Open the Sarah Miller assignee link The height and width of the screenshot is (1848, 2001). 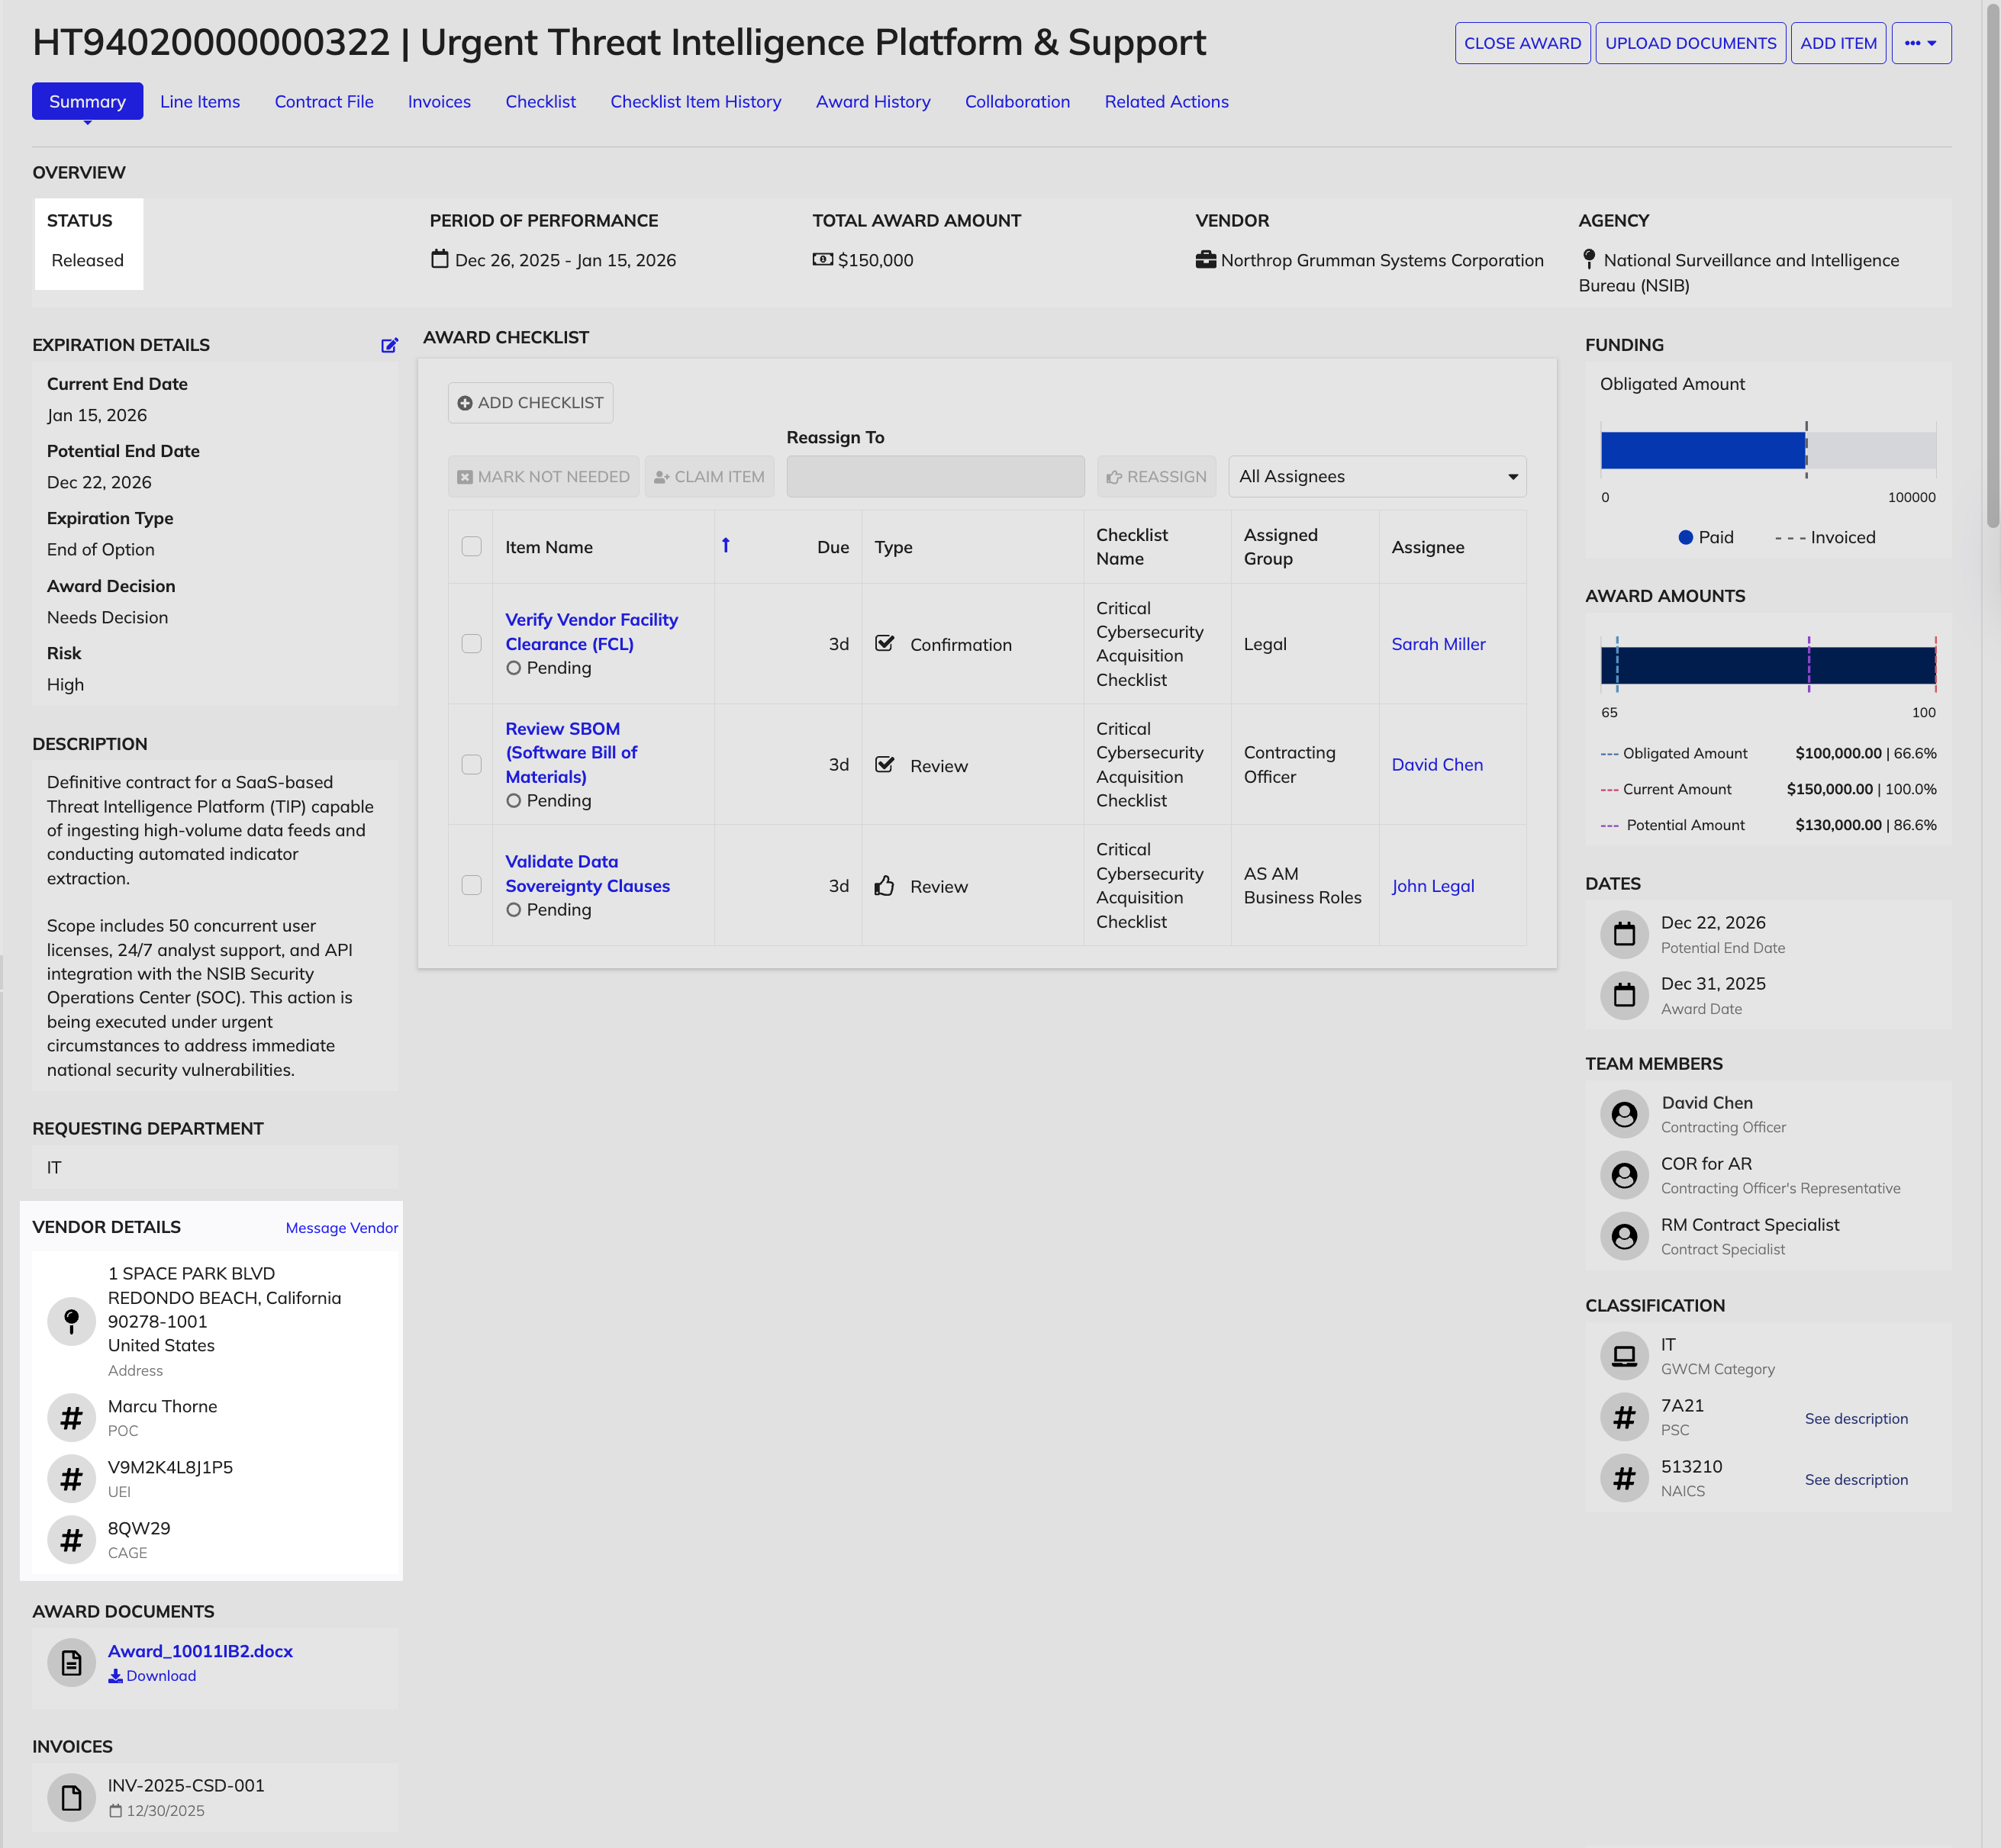coord(1438,644)
